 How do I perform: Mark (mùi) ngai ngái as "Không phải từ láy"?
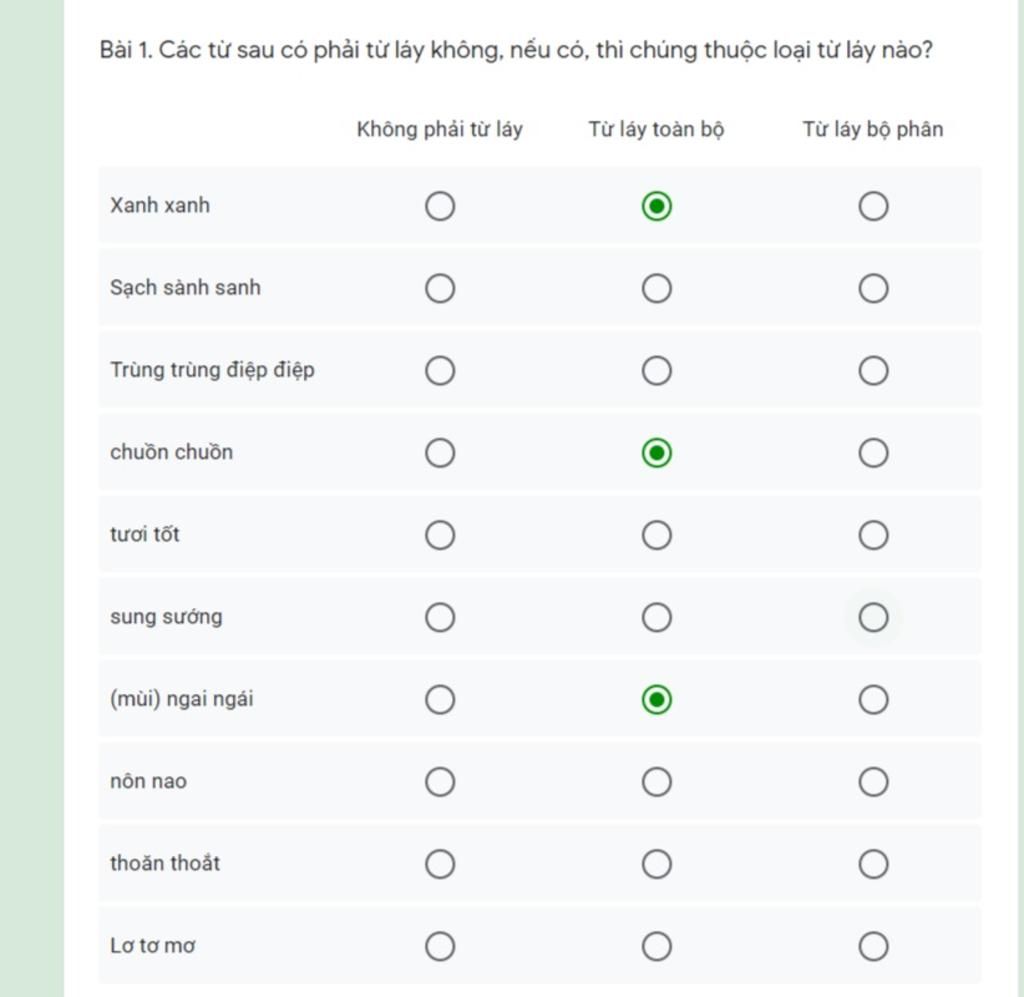point(440,700)
